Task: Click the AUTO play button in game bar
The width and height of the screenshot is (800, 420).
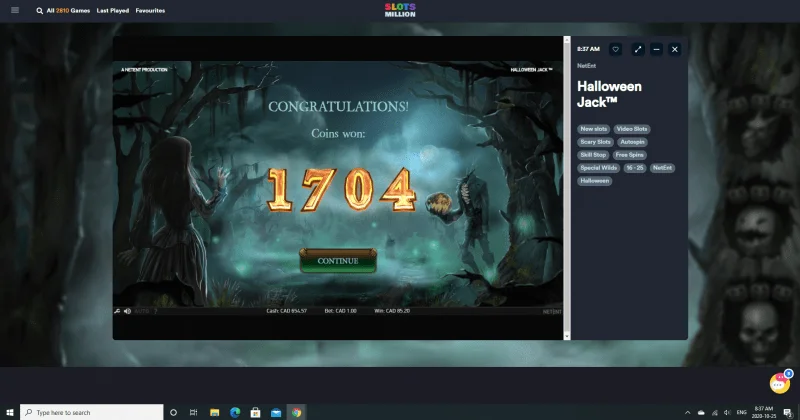Action: pos(142,311)
